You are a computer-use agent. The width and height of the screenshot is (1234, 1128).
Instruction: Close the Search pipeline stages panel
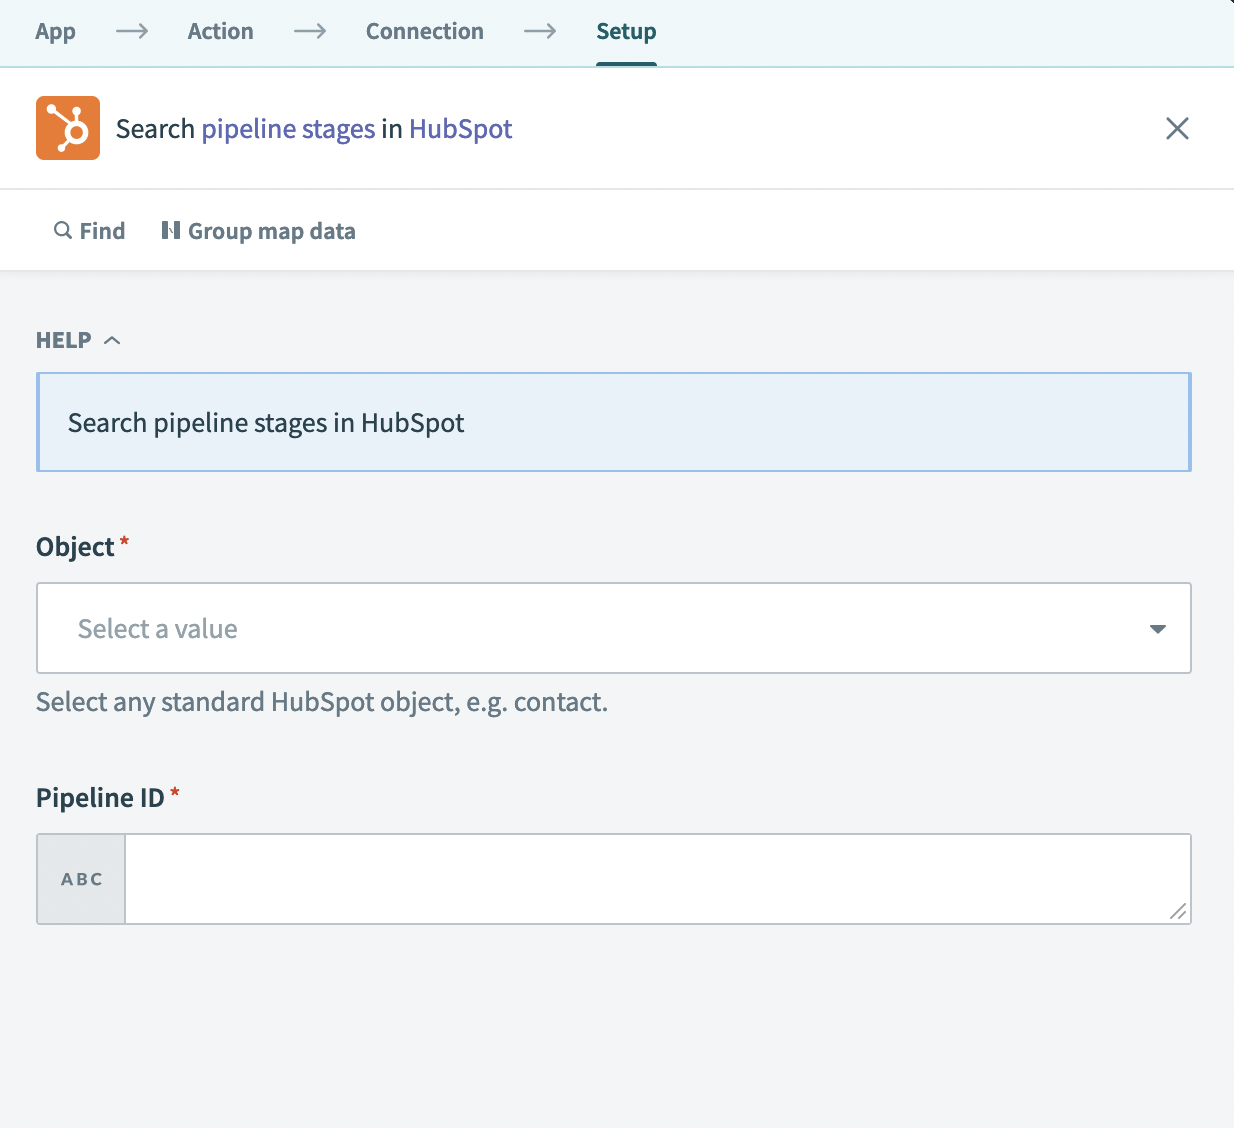[x=1177, y=128]
